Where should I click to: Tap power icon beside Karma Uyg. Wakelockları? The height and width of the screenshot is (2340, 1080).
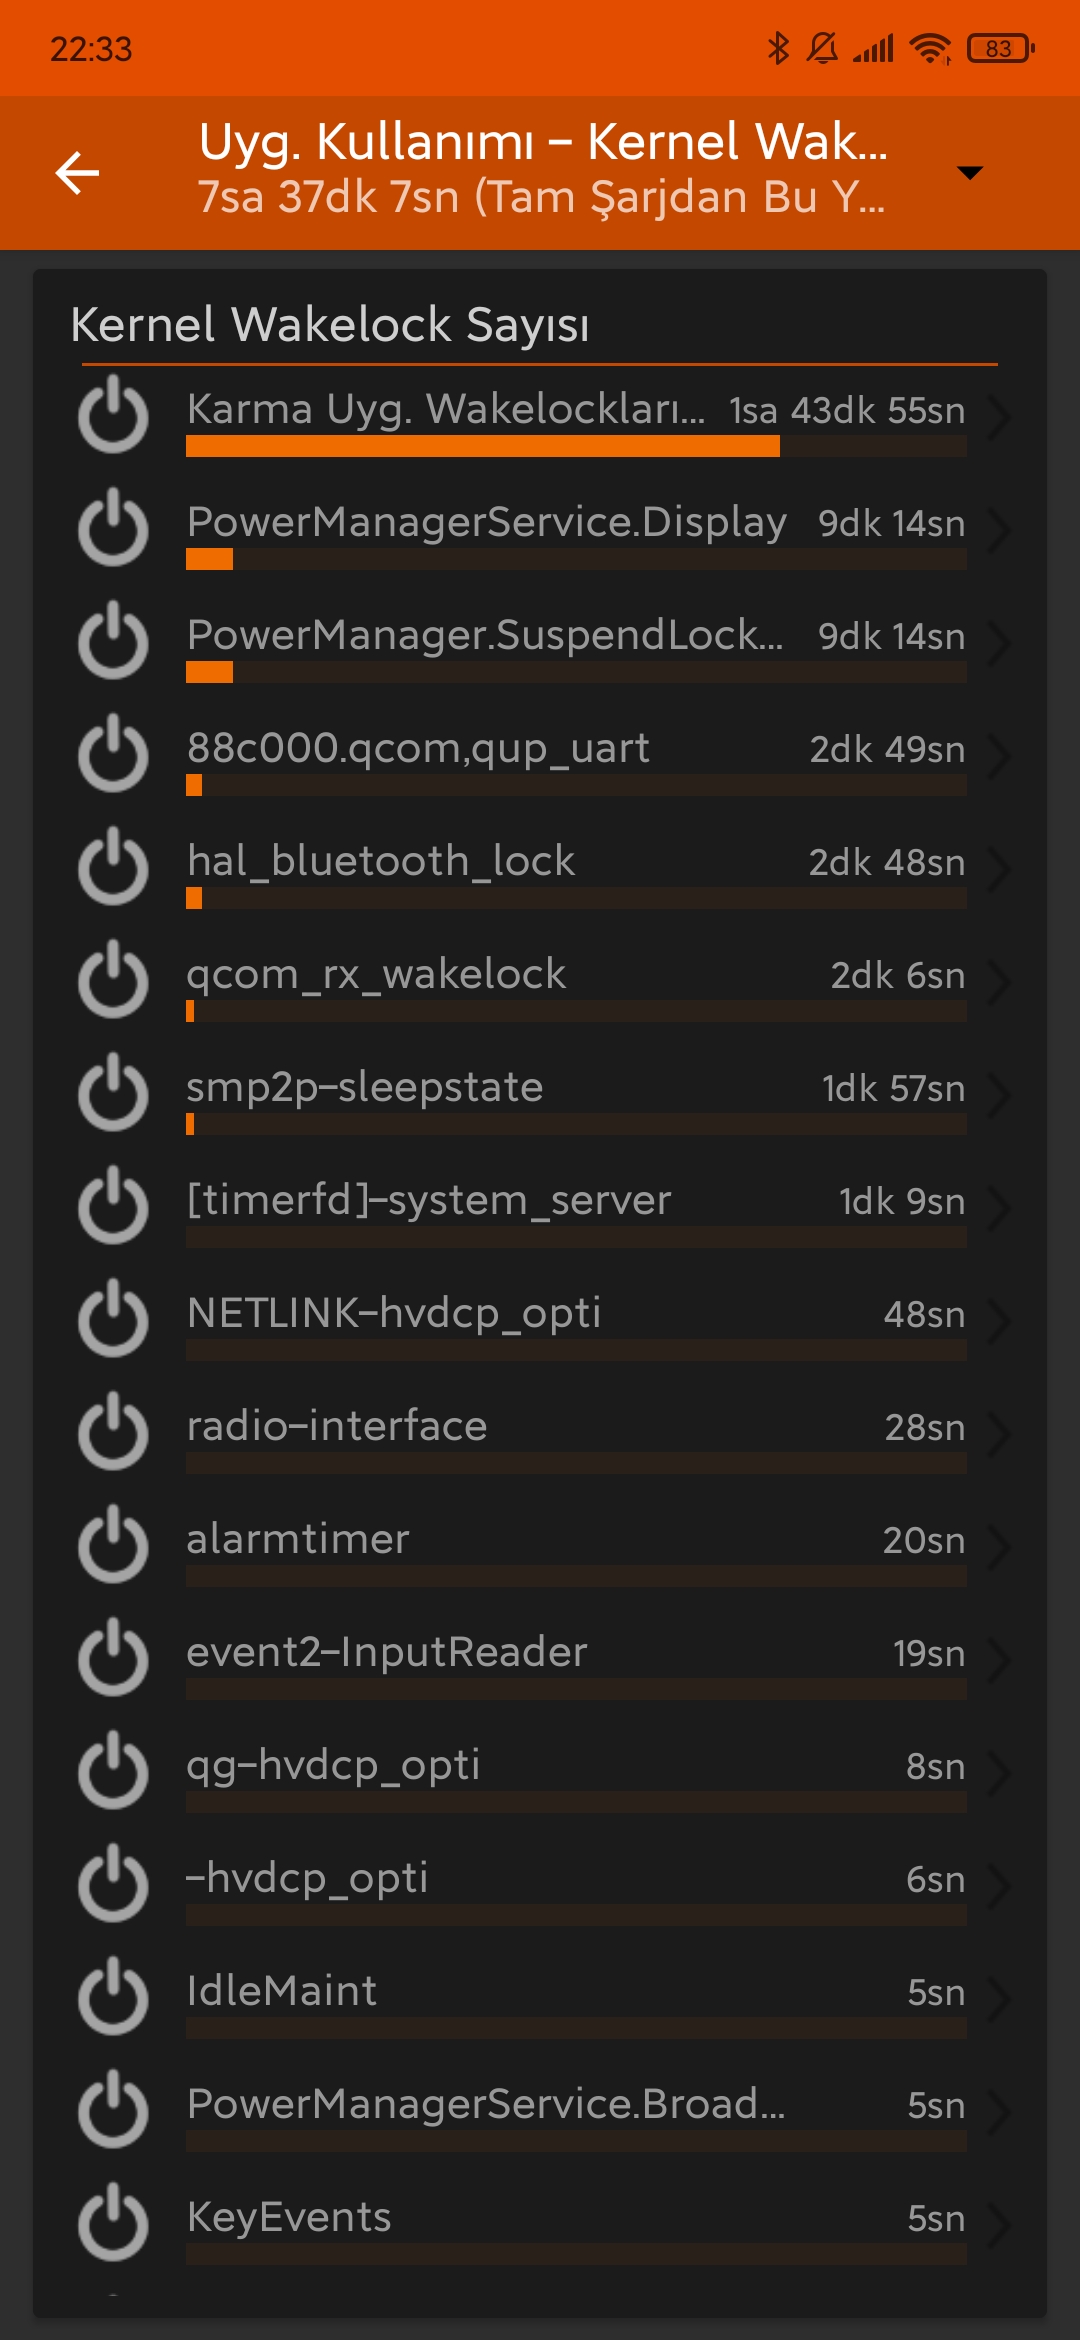click(x=113, y=416)
